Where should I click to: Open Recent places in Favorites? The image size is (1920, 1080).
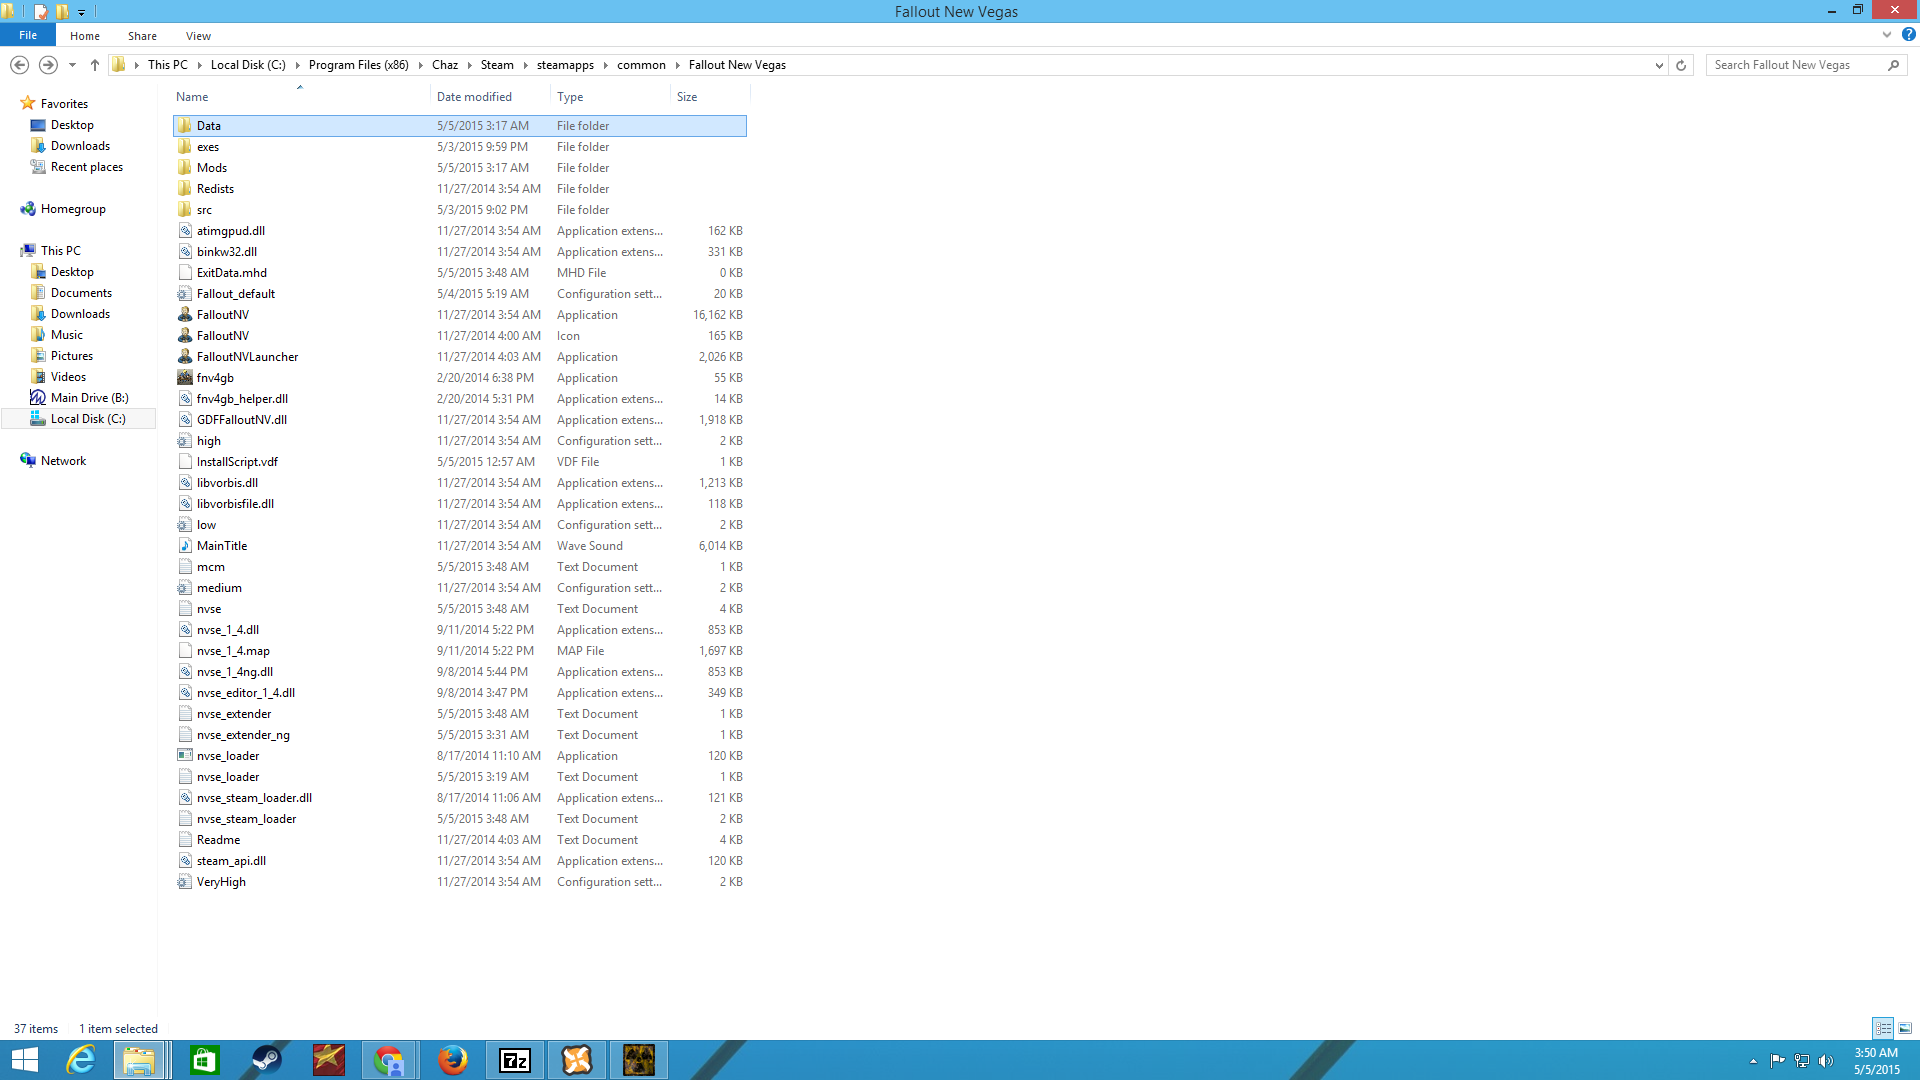click(86, 167)
